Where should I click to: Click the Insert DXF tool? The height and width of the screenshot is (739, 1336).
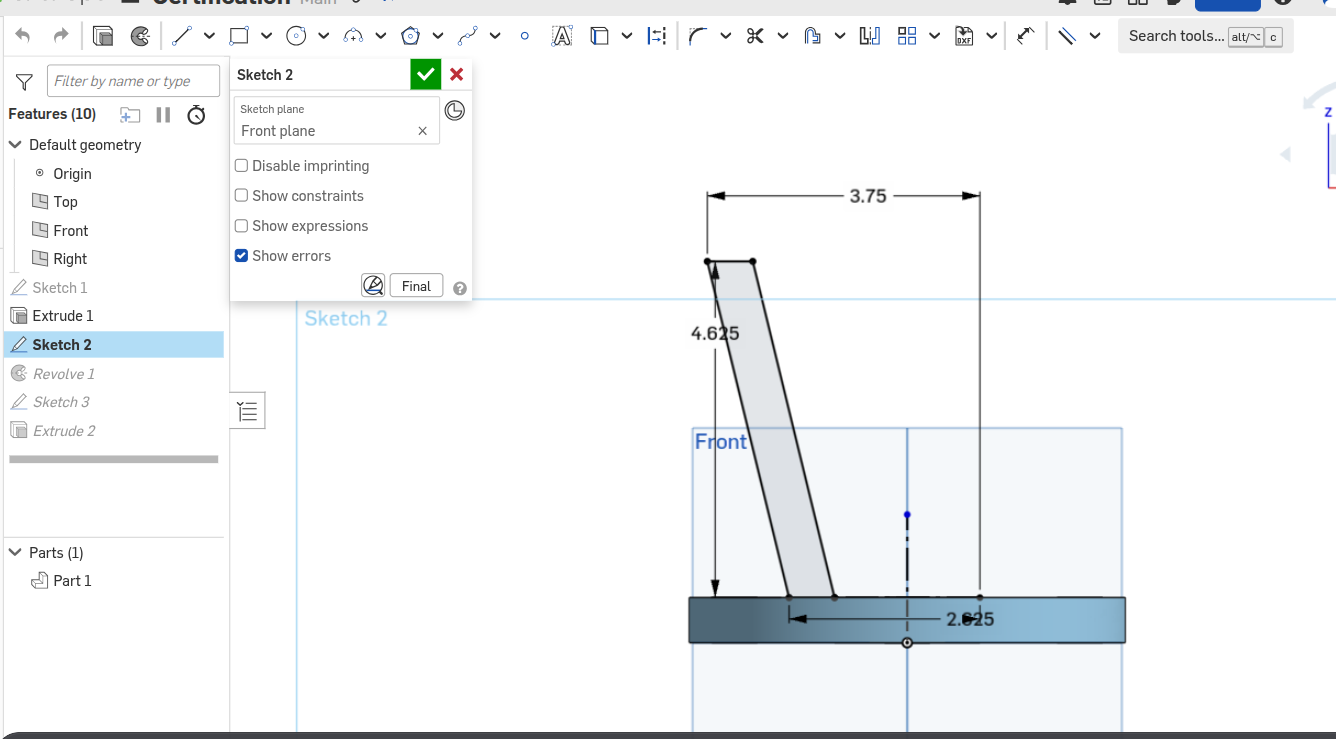[x=964, y=36]
